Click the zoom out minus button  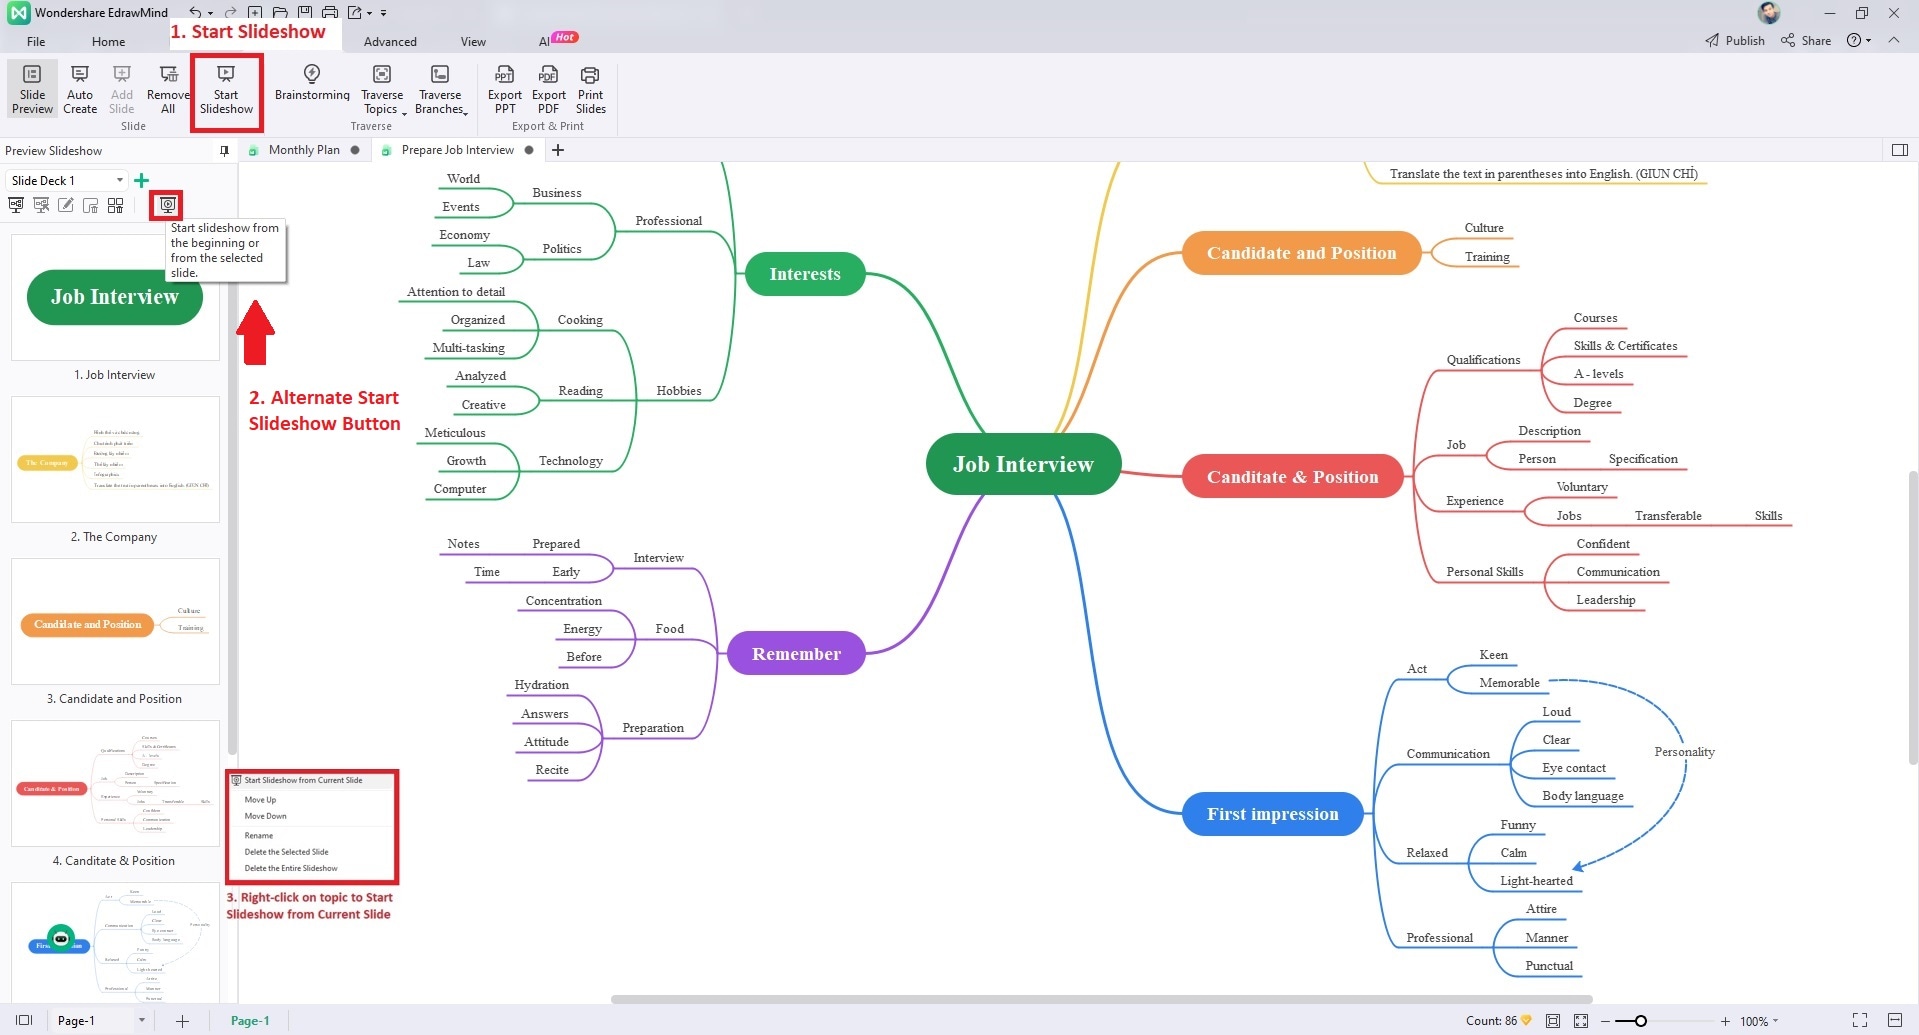[1606, 1021]
